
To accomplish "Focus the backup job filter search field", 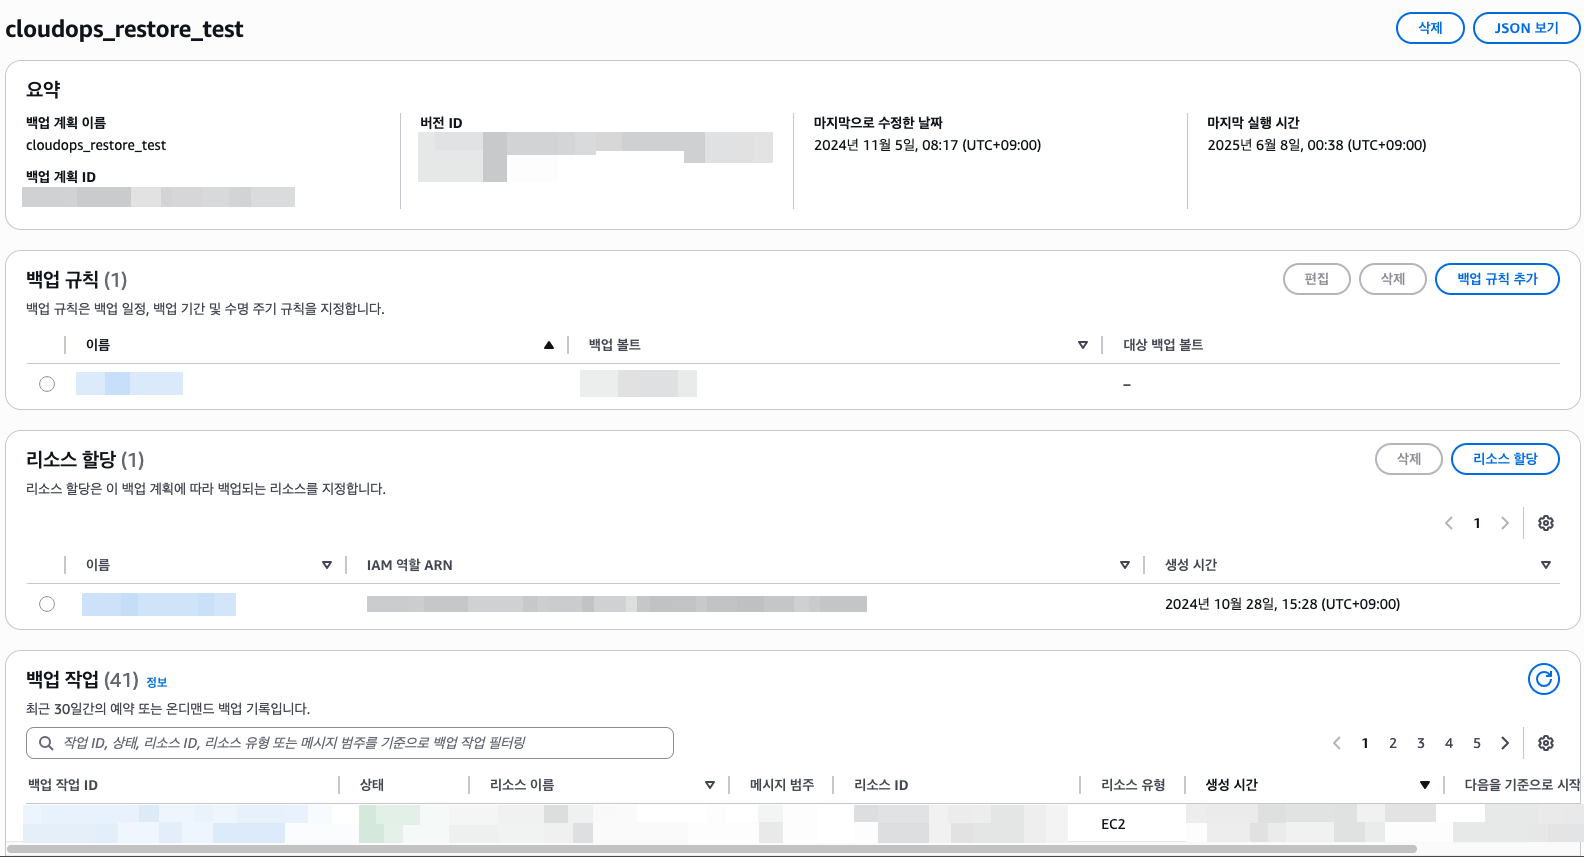I will tap(360, 743).
